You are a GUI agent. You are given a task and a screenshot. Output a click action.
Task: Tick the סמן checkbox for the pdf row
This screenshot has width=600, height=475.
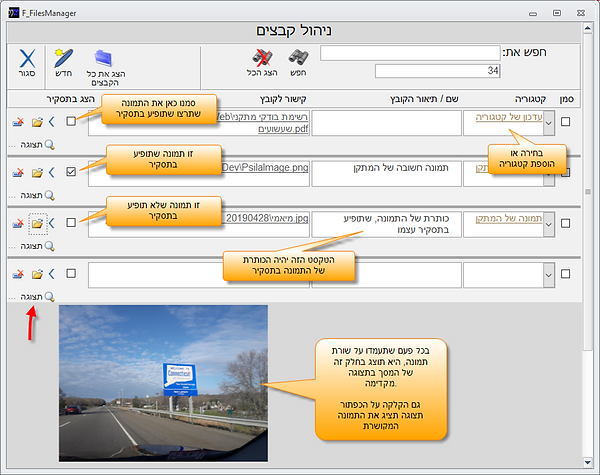coord(566,122)
